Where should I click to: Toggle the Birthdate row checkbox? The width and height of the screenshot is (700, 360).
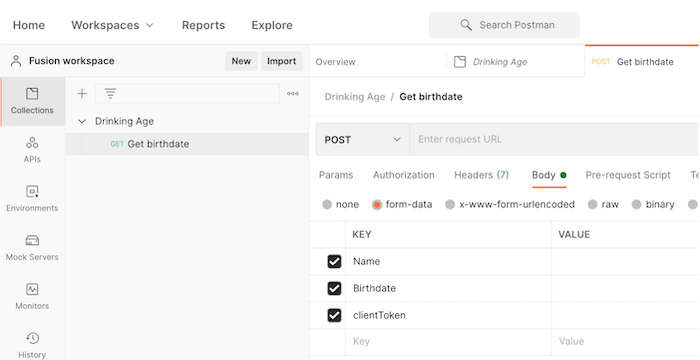click(x=334, y=289)
